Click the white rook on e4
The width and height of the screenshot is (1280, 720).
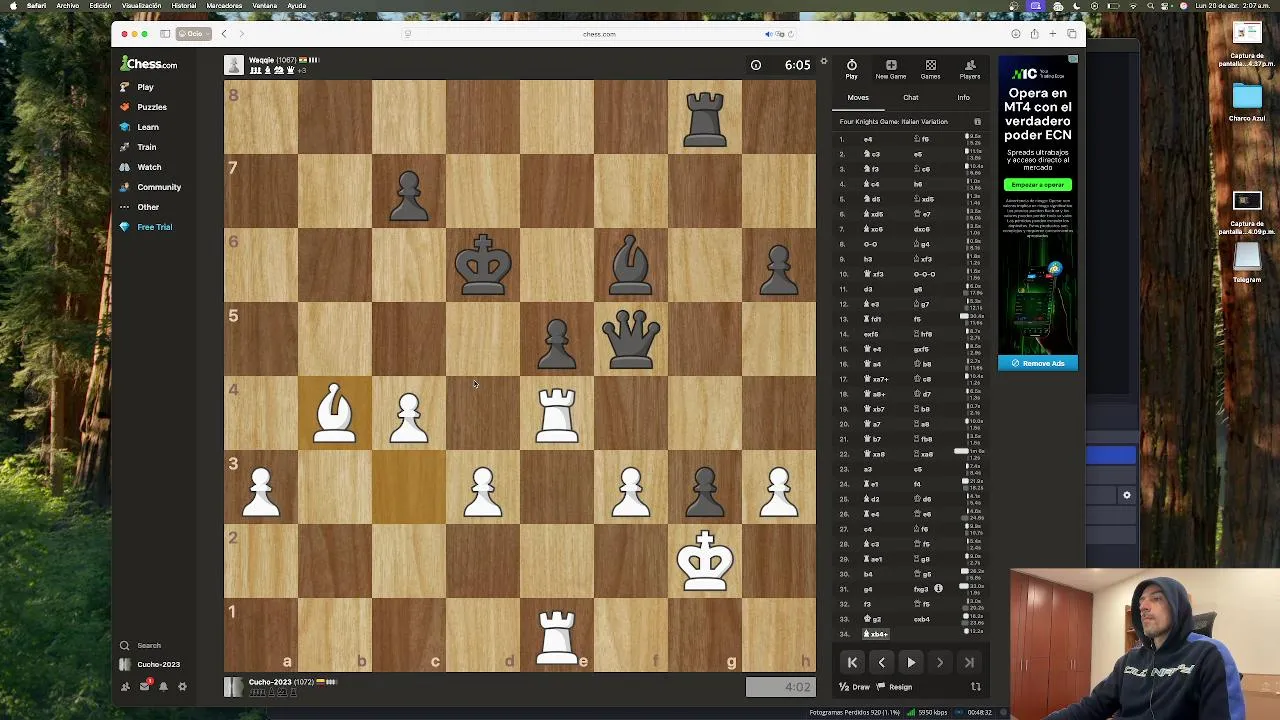pyautogui.click(x=557, y=413)
